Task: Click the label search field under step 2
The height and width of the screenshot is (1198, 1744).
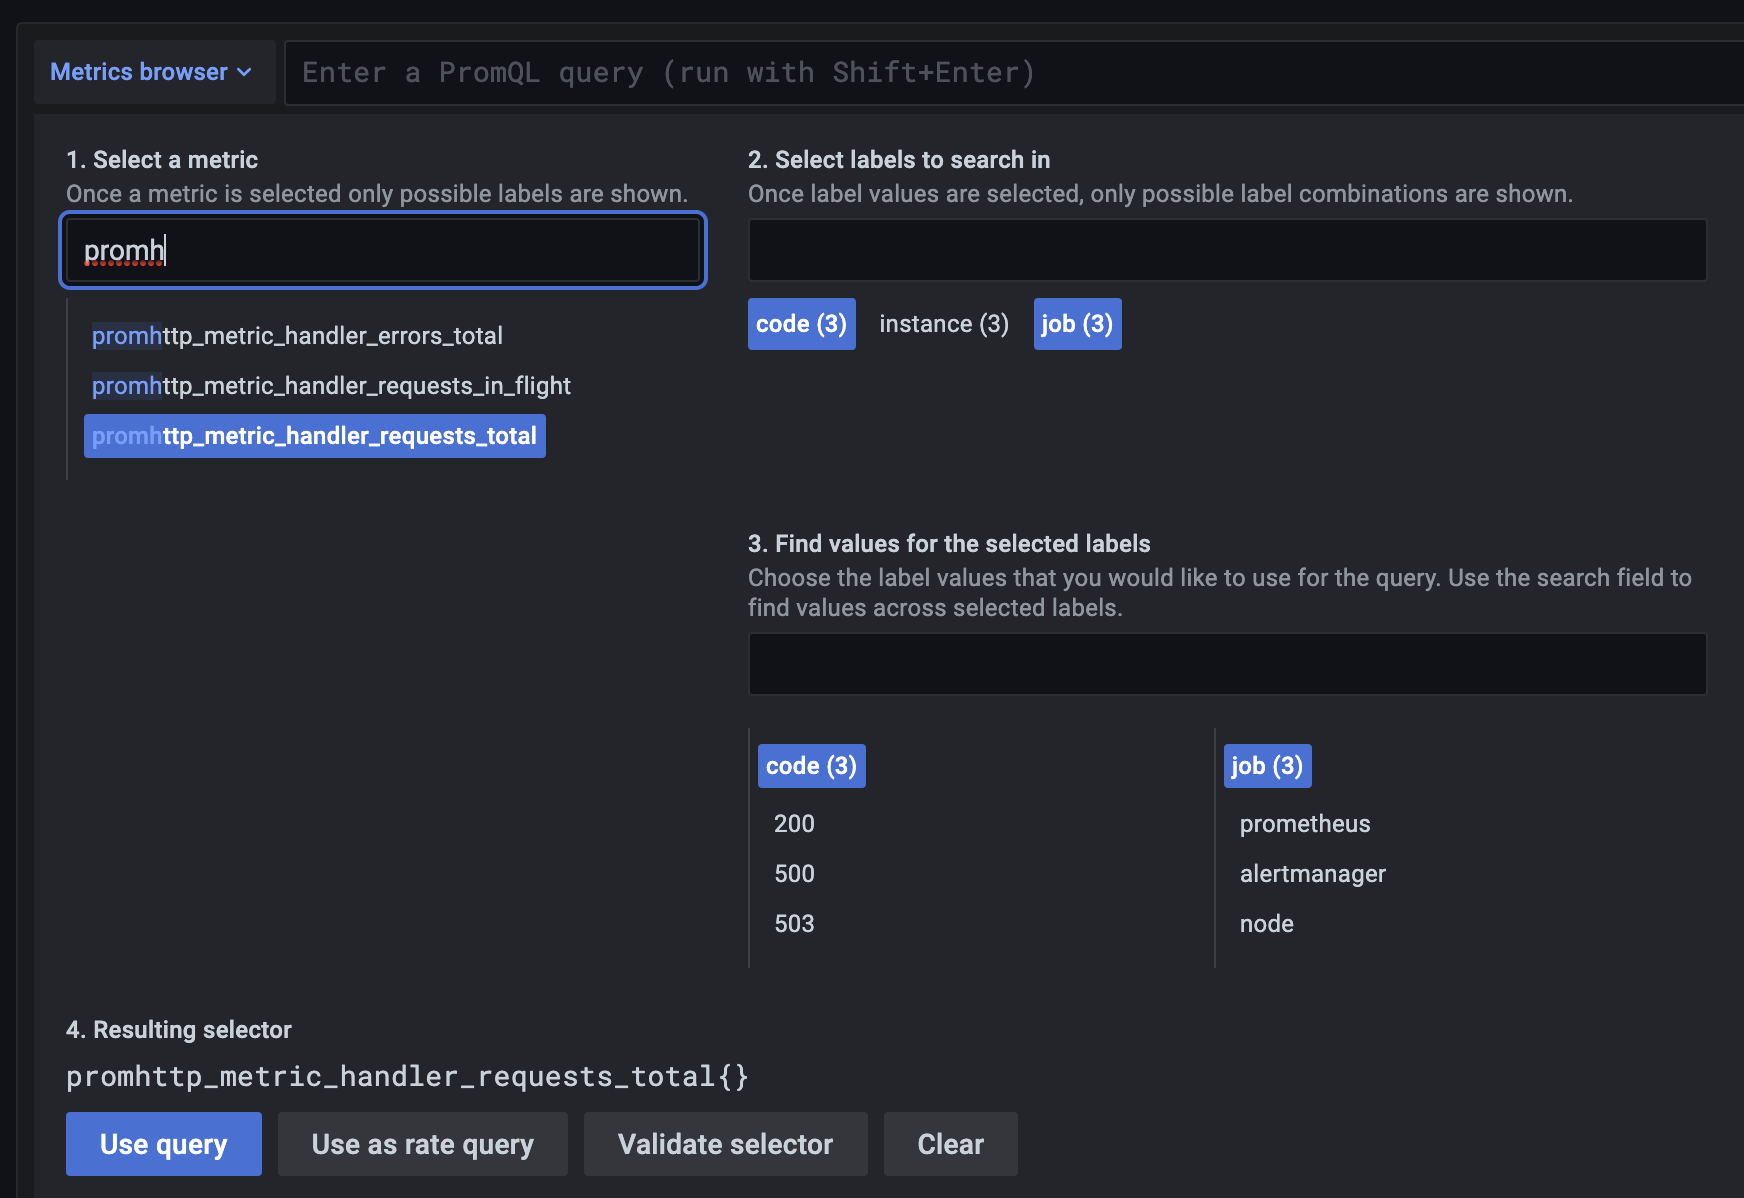Action: 1226,250
